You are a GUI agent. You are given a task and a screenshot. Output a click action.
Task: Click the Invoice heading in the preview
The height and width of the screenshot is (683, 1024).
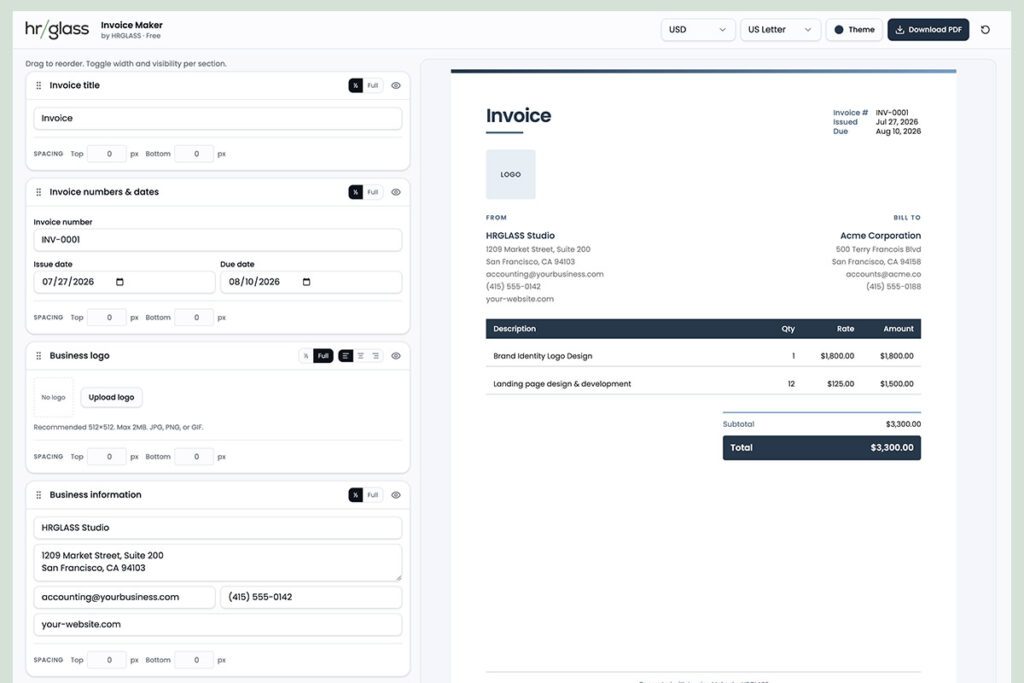519,116
